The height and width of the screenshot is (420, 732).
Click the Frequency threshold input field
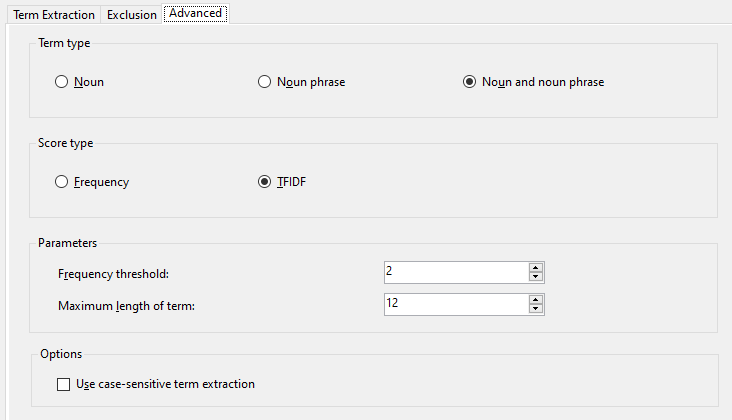[x=455, y=272]
